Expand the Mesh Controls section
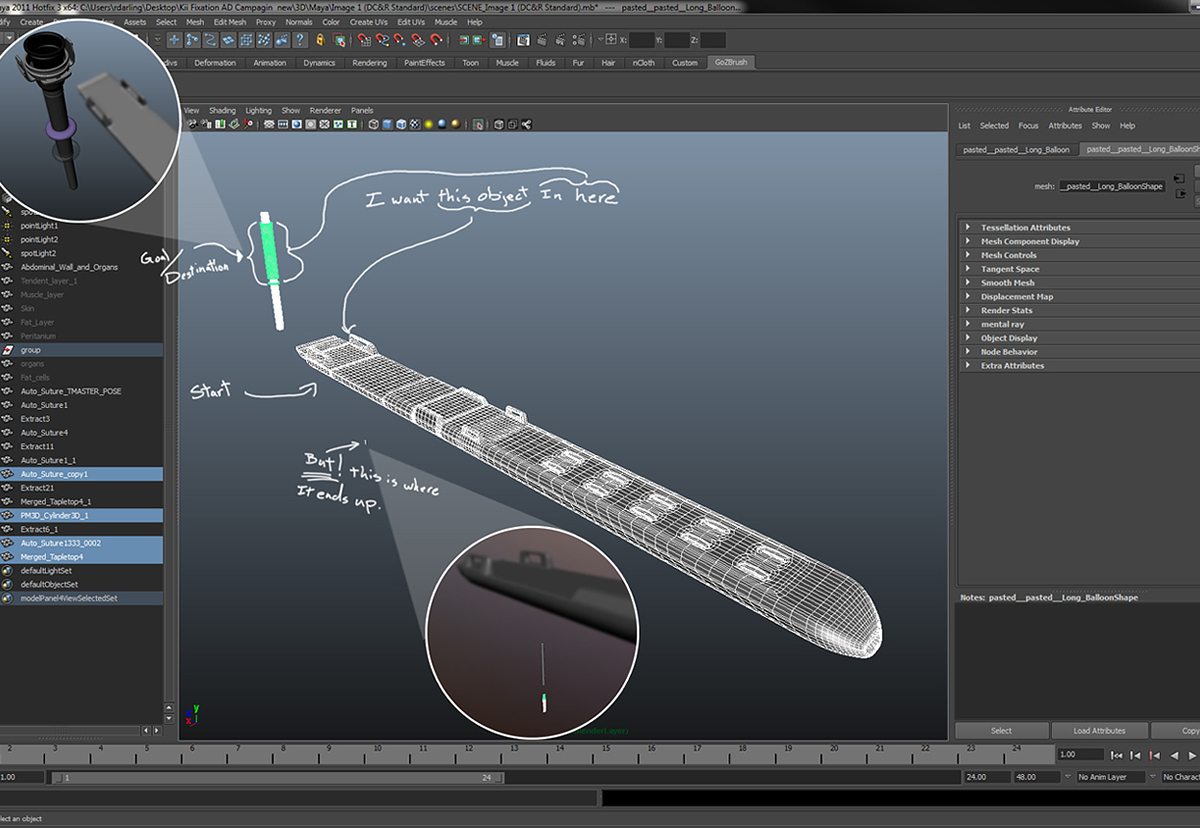This screenshot has height=828, width=1200. pos(1078,255)
